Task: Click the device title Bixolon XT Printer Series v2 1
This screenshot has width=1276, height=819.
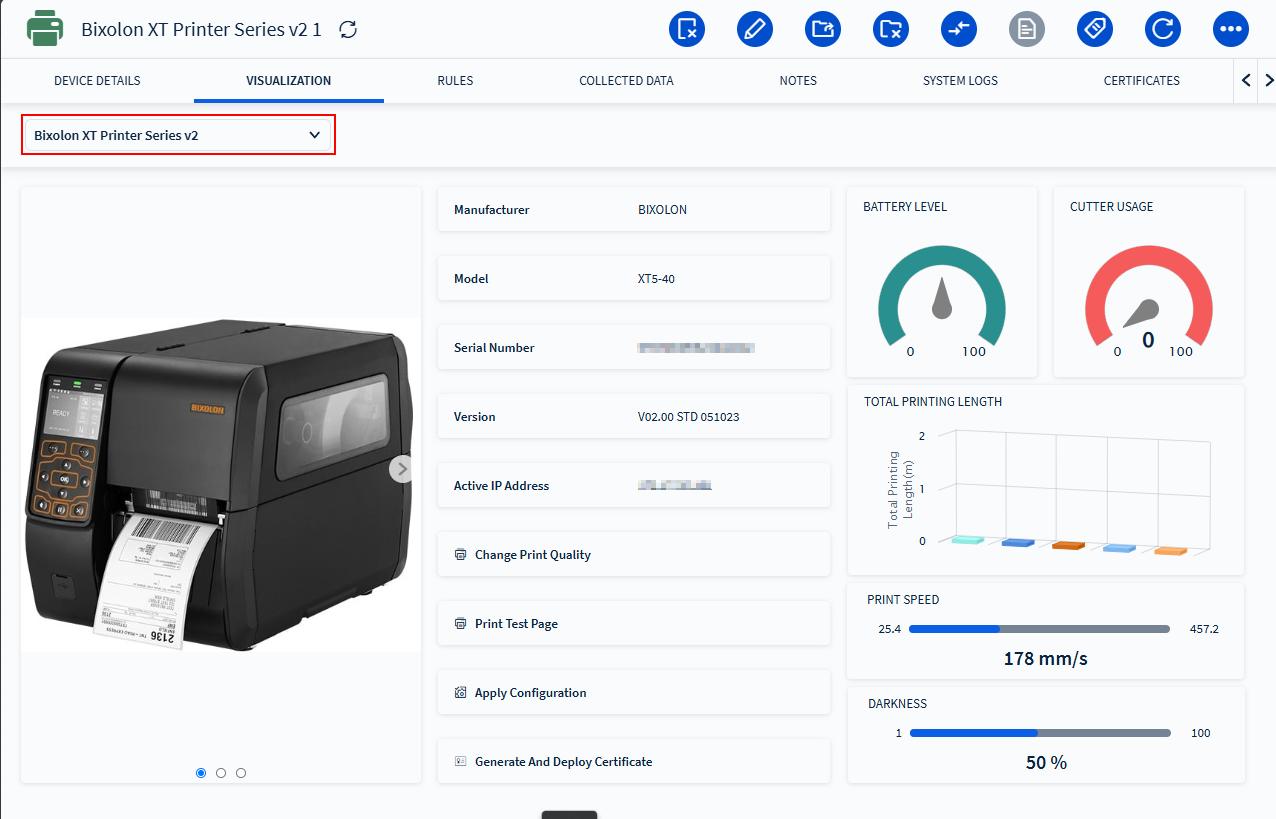Action: 201,30
